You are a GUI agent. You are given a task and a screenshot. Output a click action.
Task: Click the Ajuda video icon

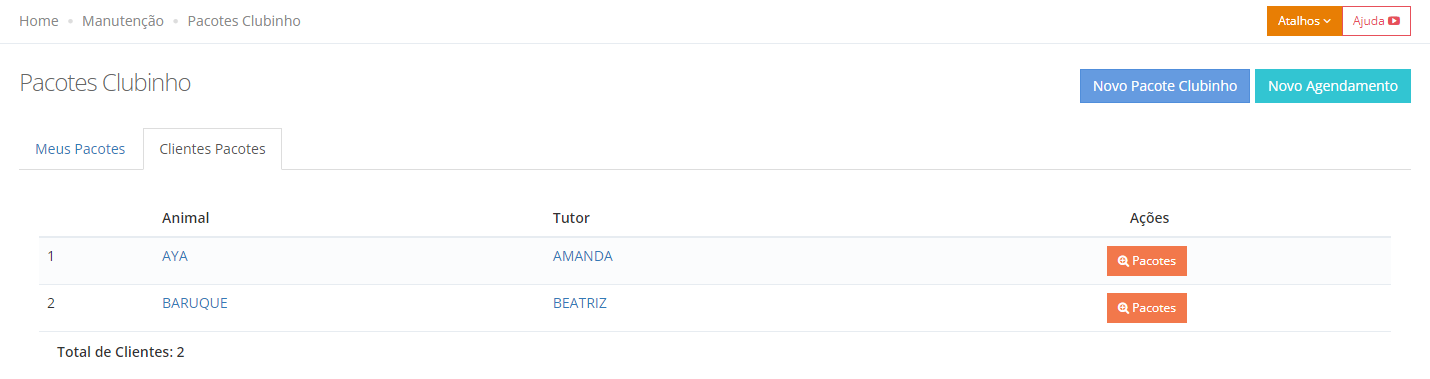[1393, 21]
